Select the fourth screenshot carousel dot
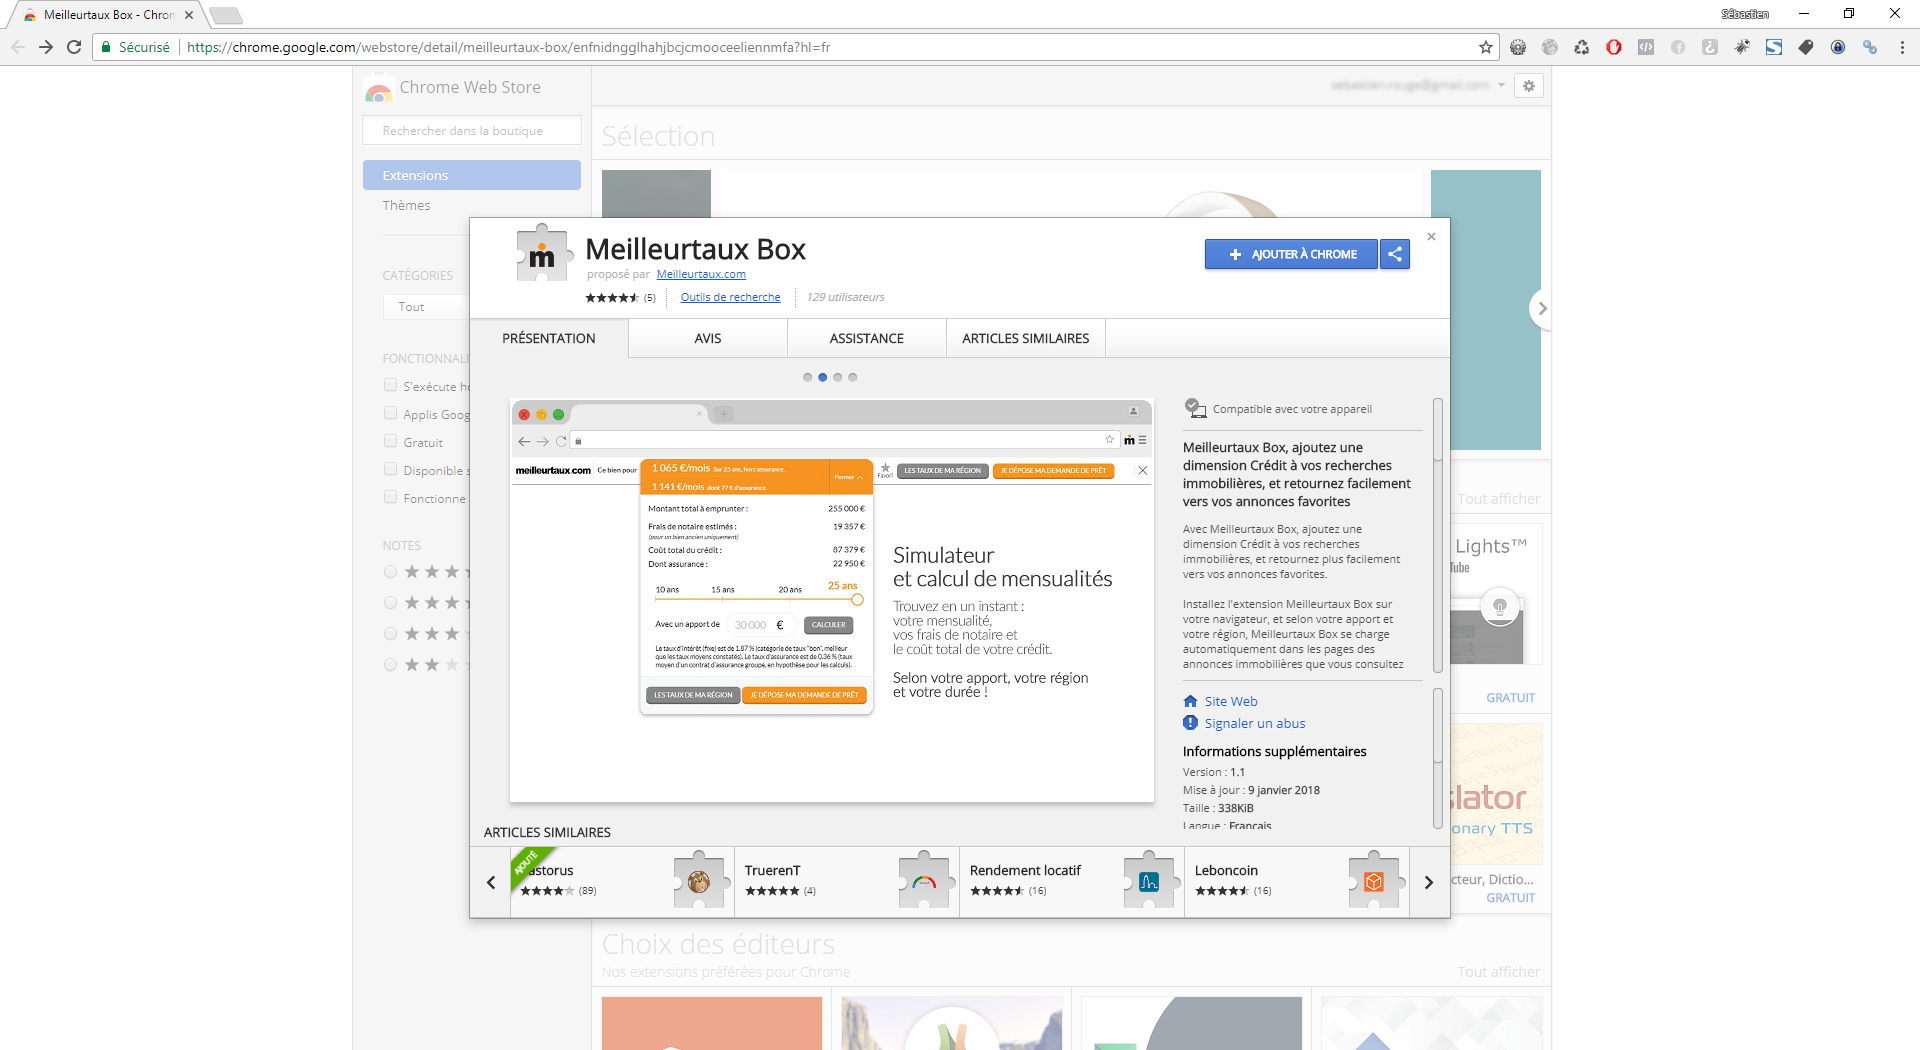1920x1050 pixels. [853, 377]
